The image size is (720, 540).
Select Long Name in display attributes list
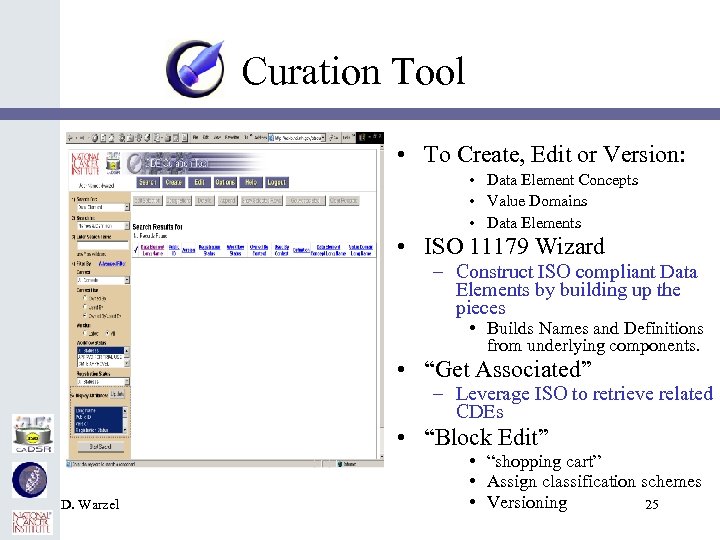tap(98, 411)
